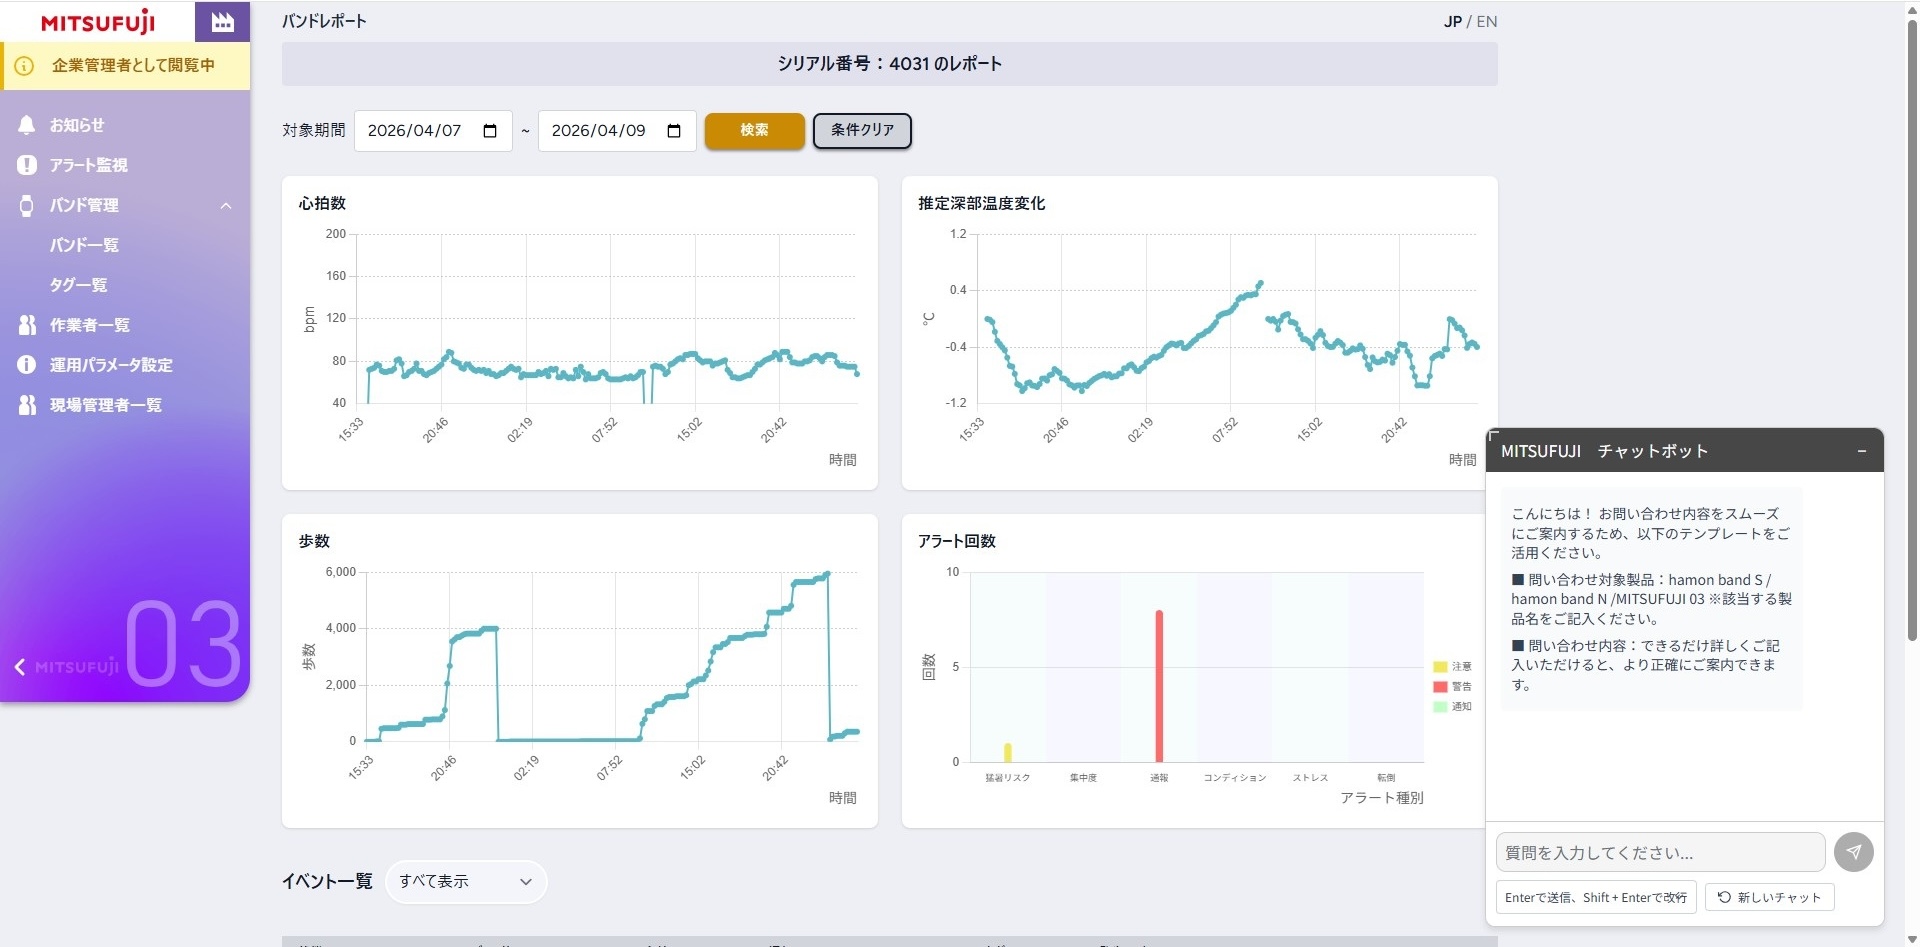This screenshot has width=1920, height=947.
Task: Click the 条件クリア button
Action: pos(862,130)
